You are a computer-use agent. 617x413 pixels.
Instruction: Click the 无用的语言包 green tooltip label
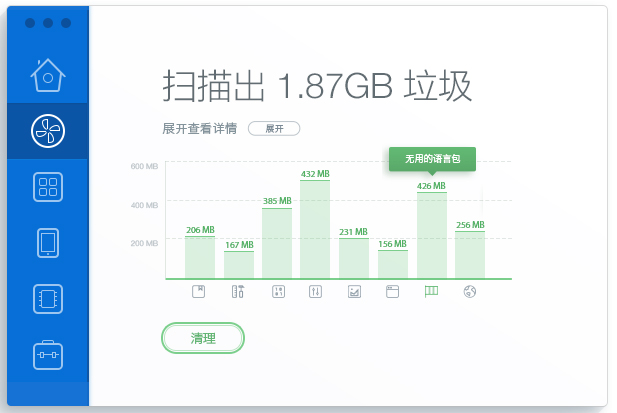click(x=432, y=158)
